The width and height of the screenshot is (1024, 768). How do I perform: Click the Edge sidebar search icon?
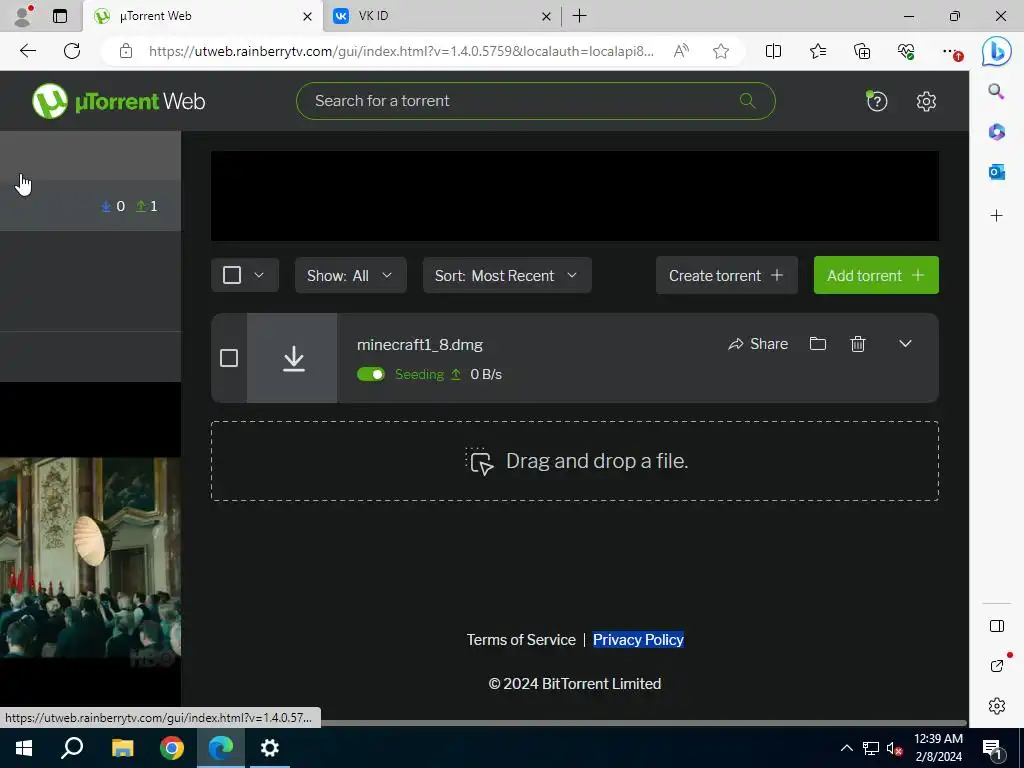tap(996, 91)
